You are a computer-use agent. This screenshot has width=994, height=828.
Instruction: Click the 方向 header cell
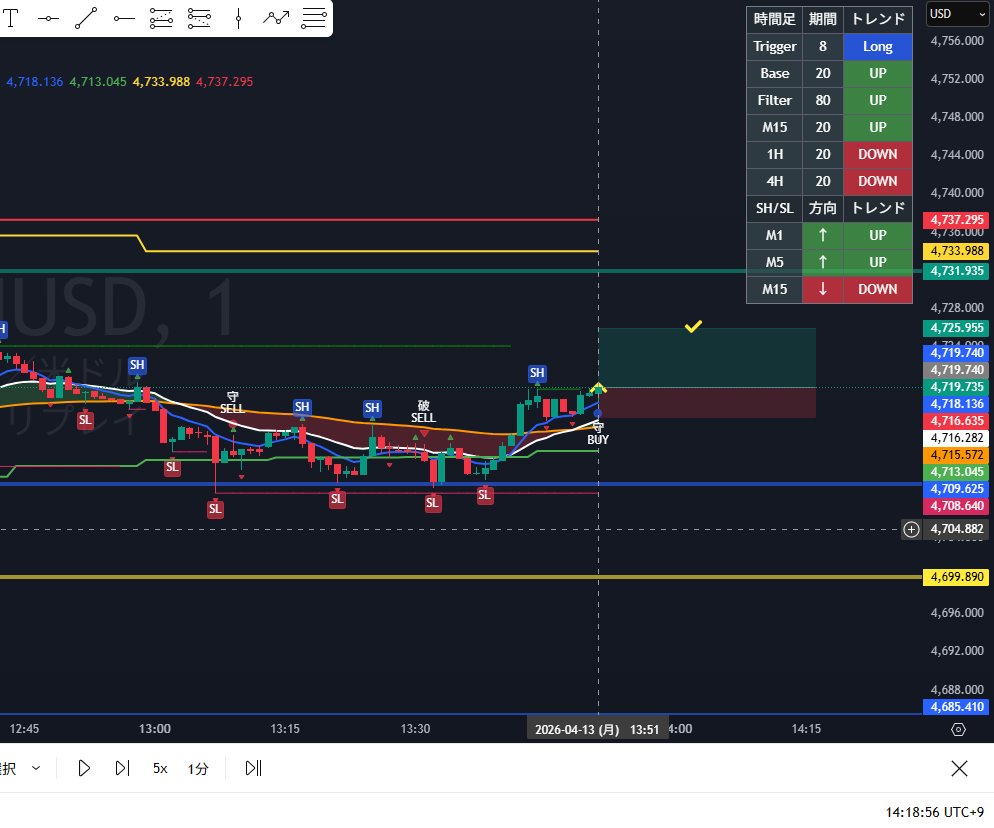click(x=823, y=208)
